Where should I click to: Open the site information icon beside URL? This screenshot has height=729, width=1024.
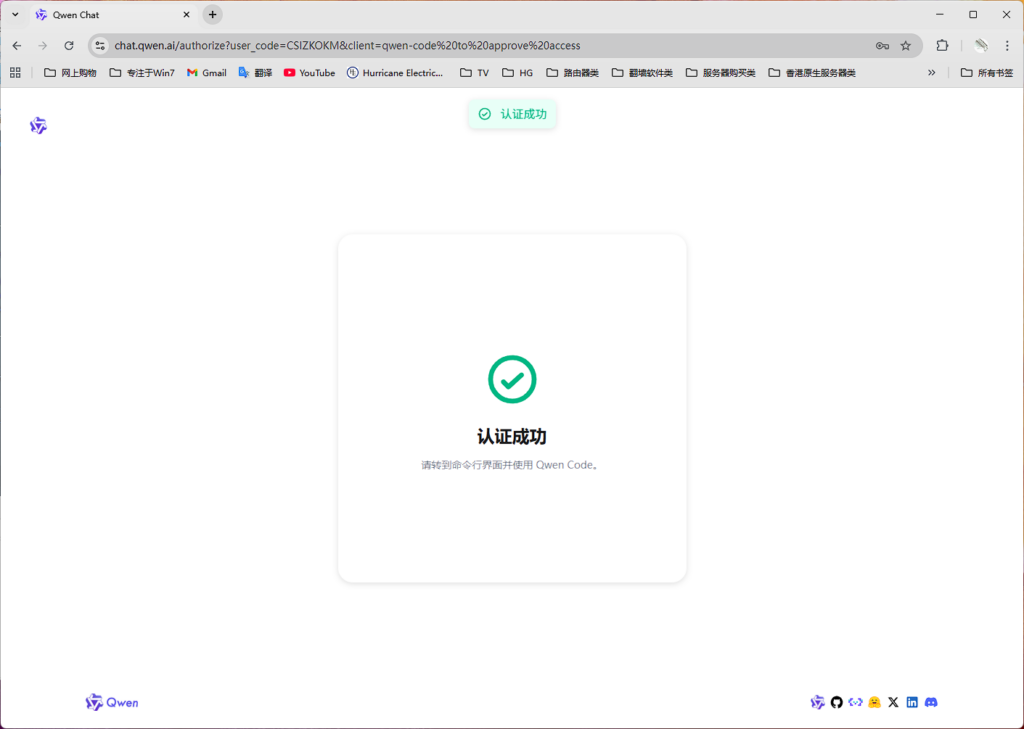pyautogui.click(x=99, y=45)
